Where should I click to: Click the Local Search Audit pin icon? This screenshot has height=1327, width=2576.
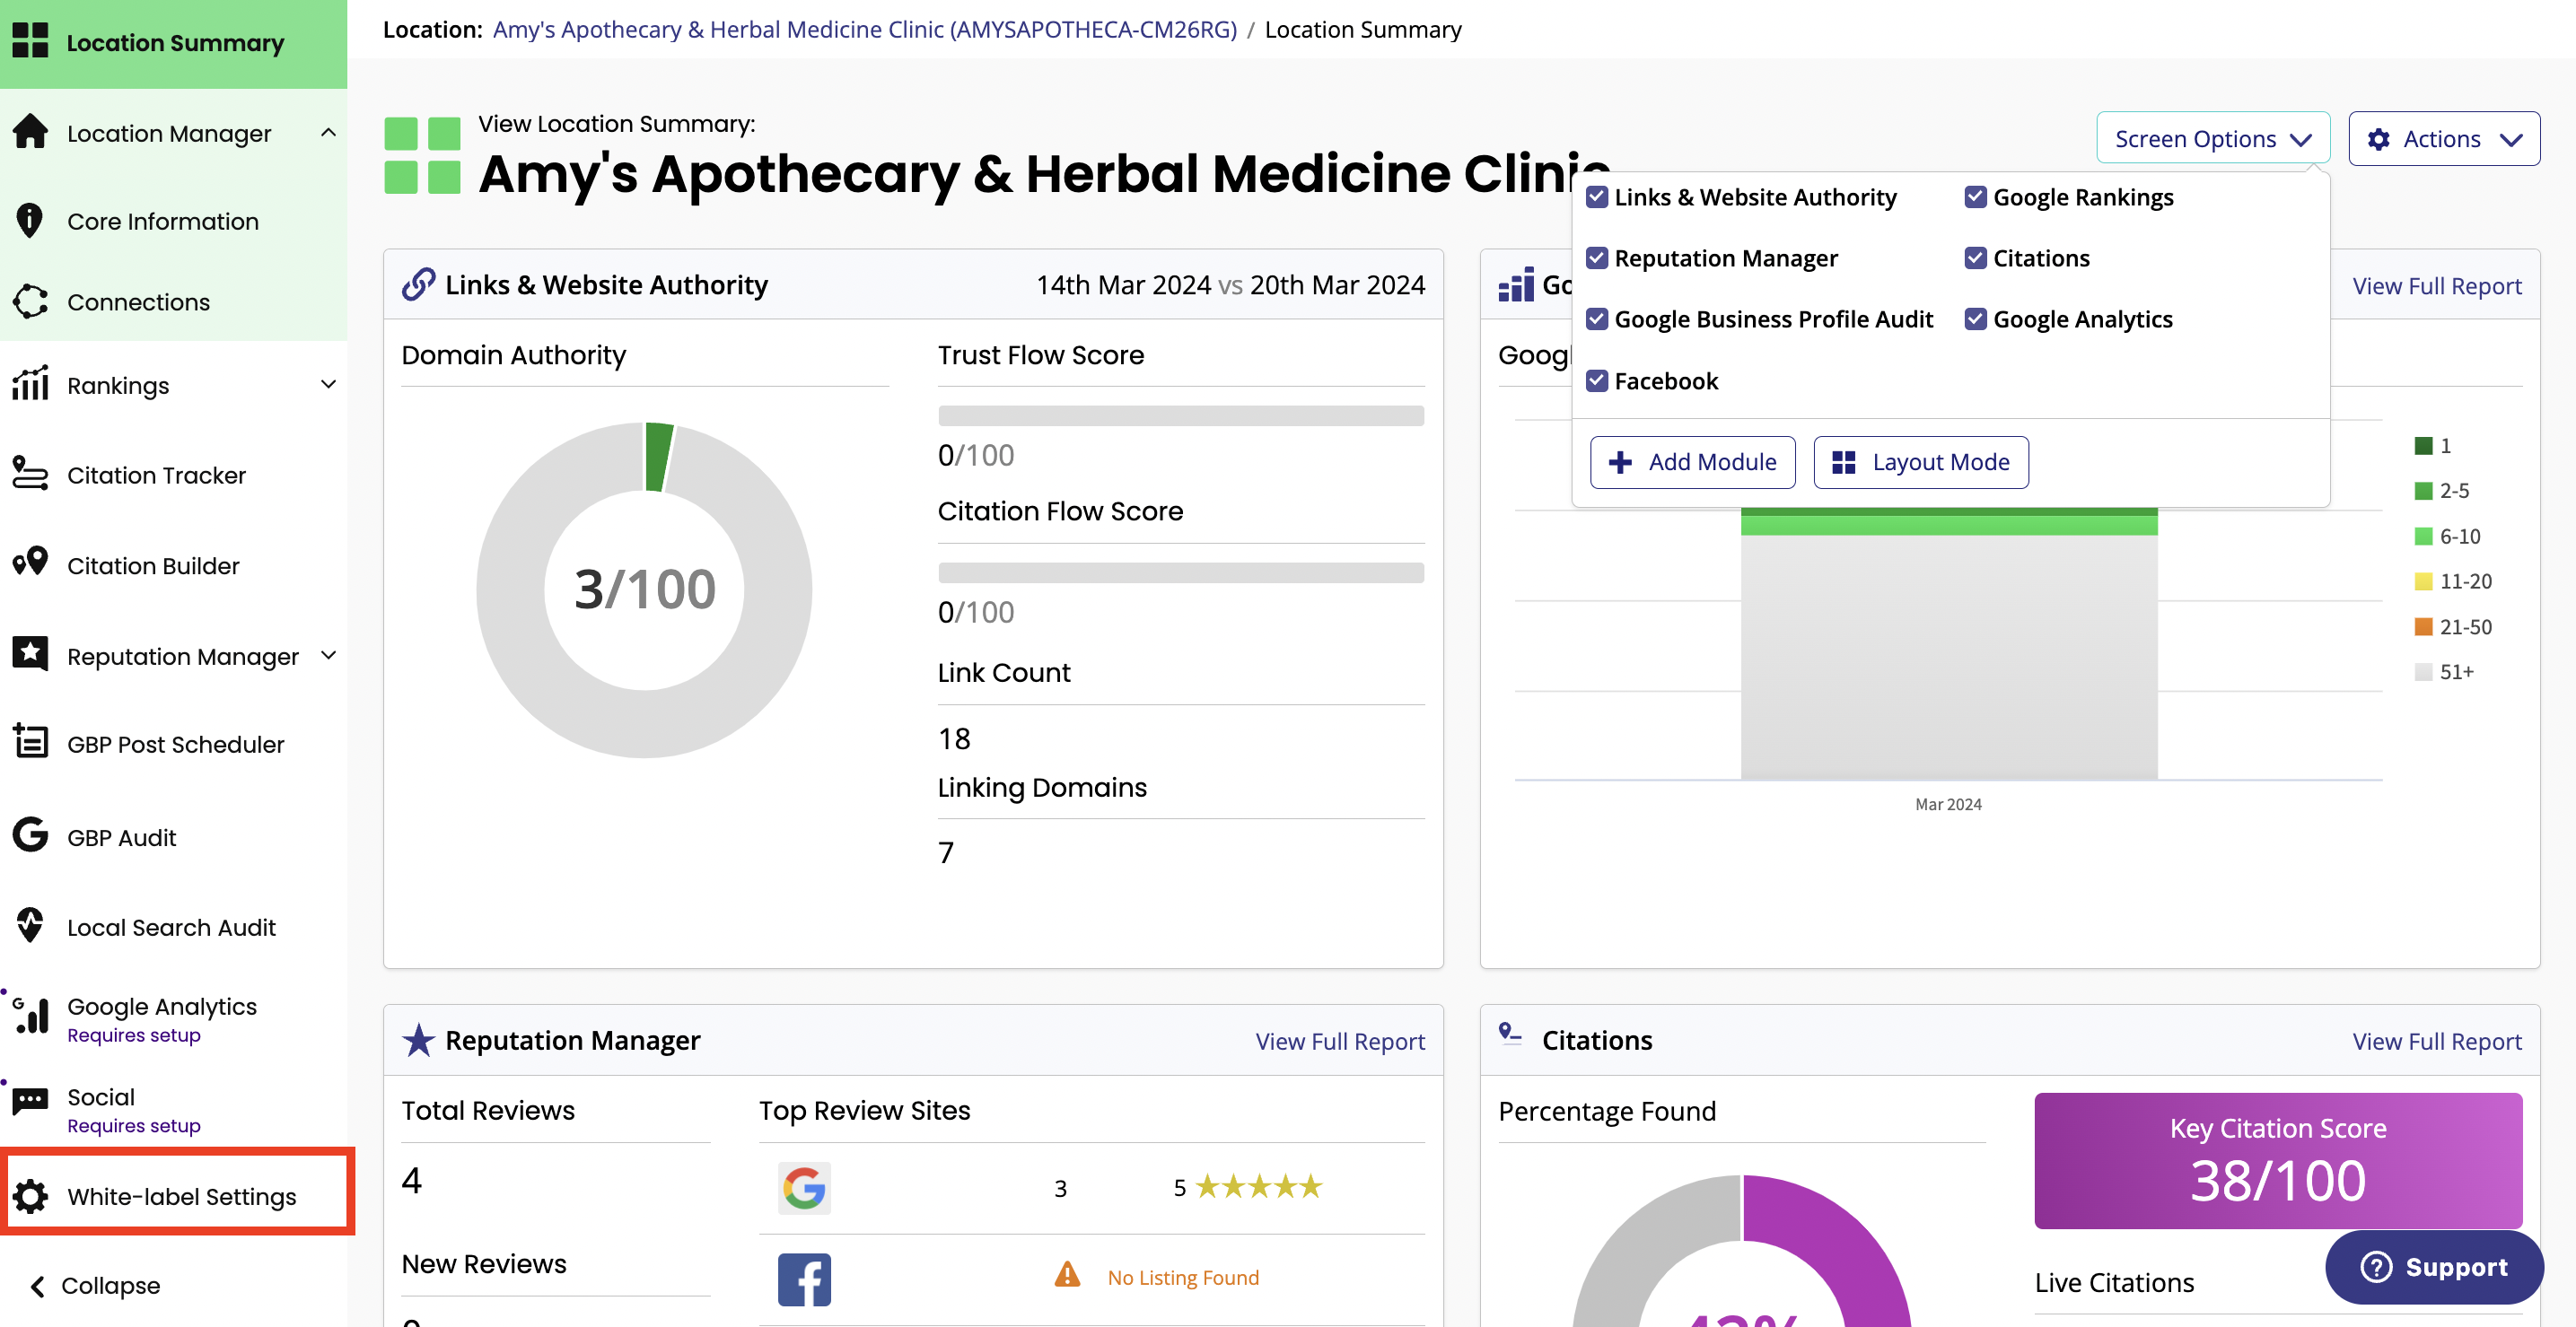(30, 926)
